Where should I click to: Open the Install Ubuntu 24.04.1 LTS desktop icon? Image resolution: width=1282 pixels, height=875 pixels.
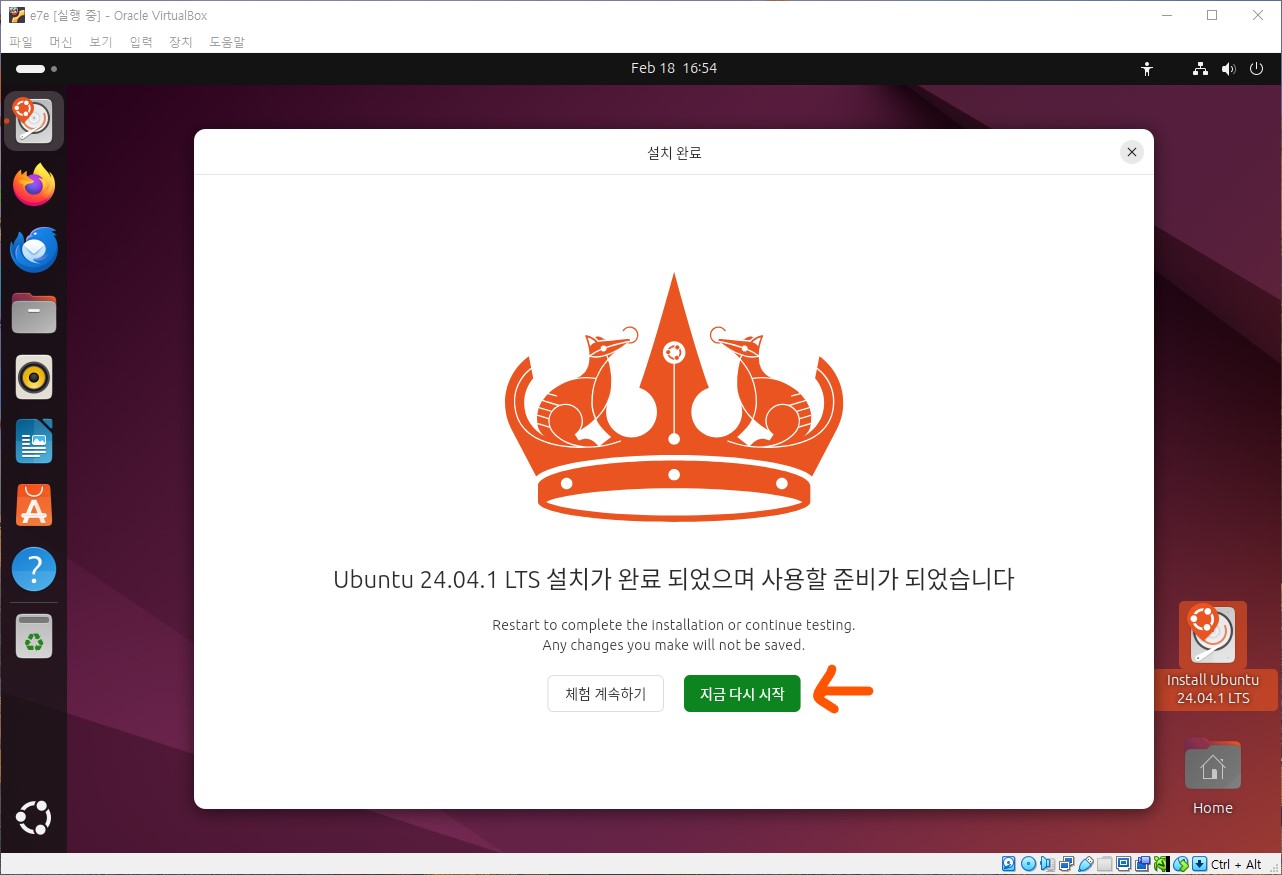[1212, 655]
